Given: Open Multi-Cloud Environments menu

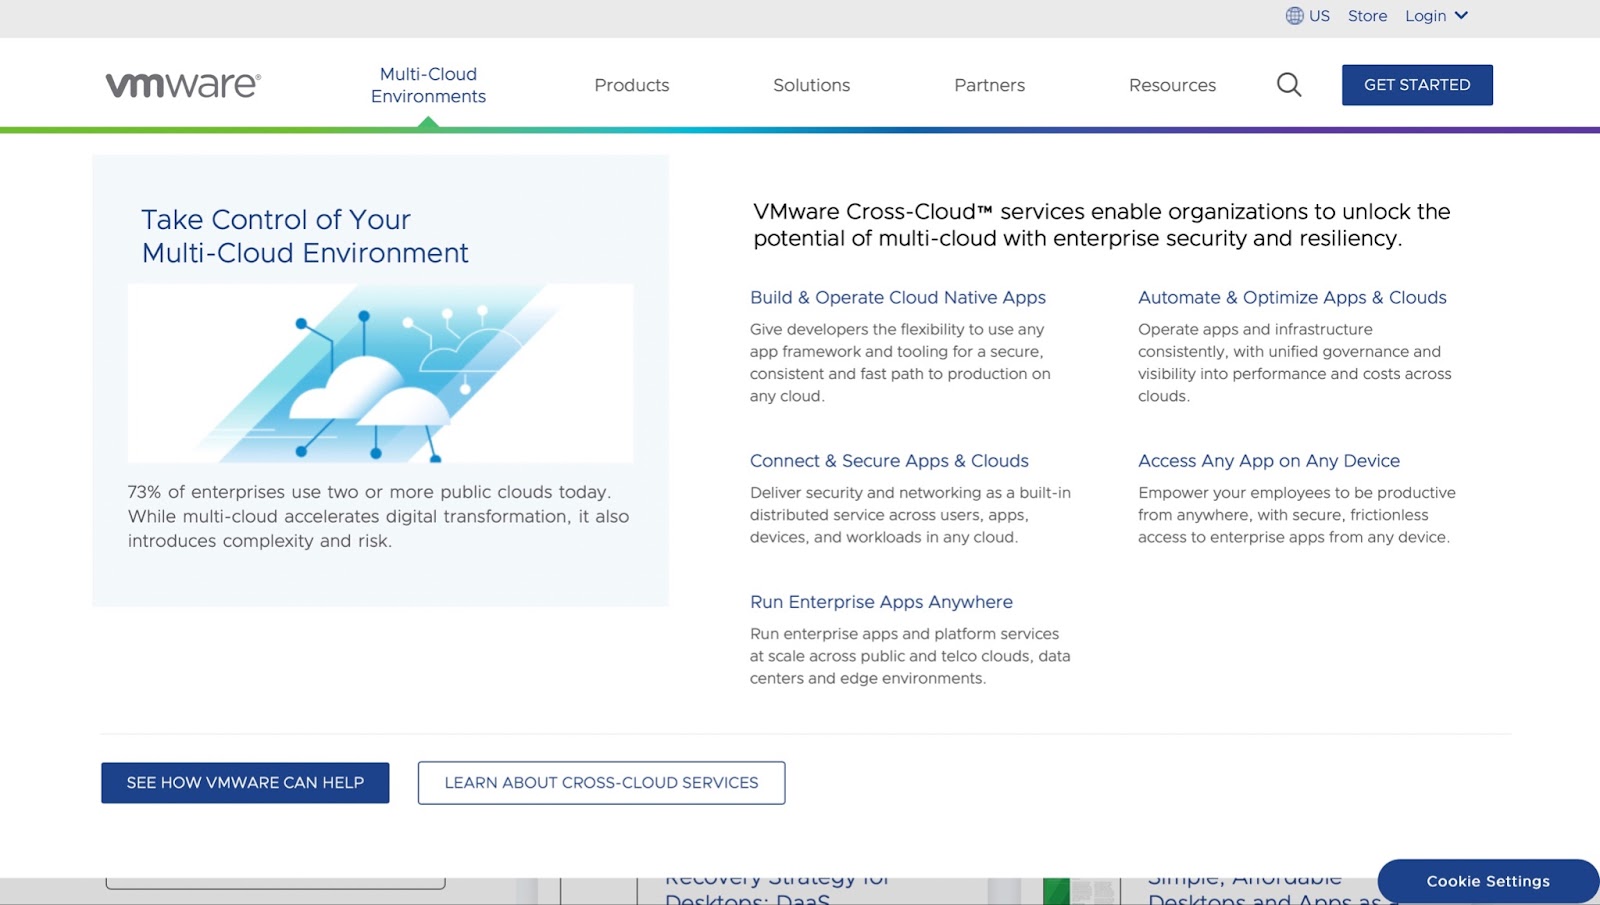Looking at the screenshot, I should [428, 85].
